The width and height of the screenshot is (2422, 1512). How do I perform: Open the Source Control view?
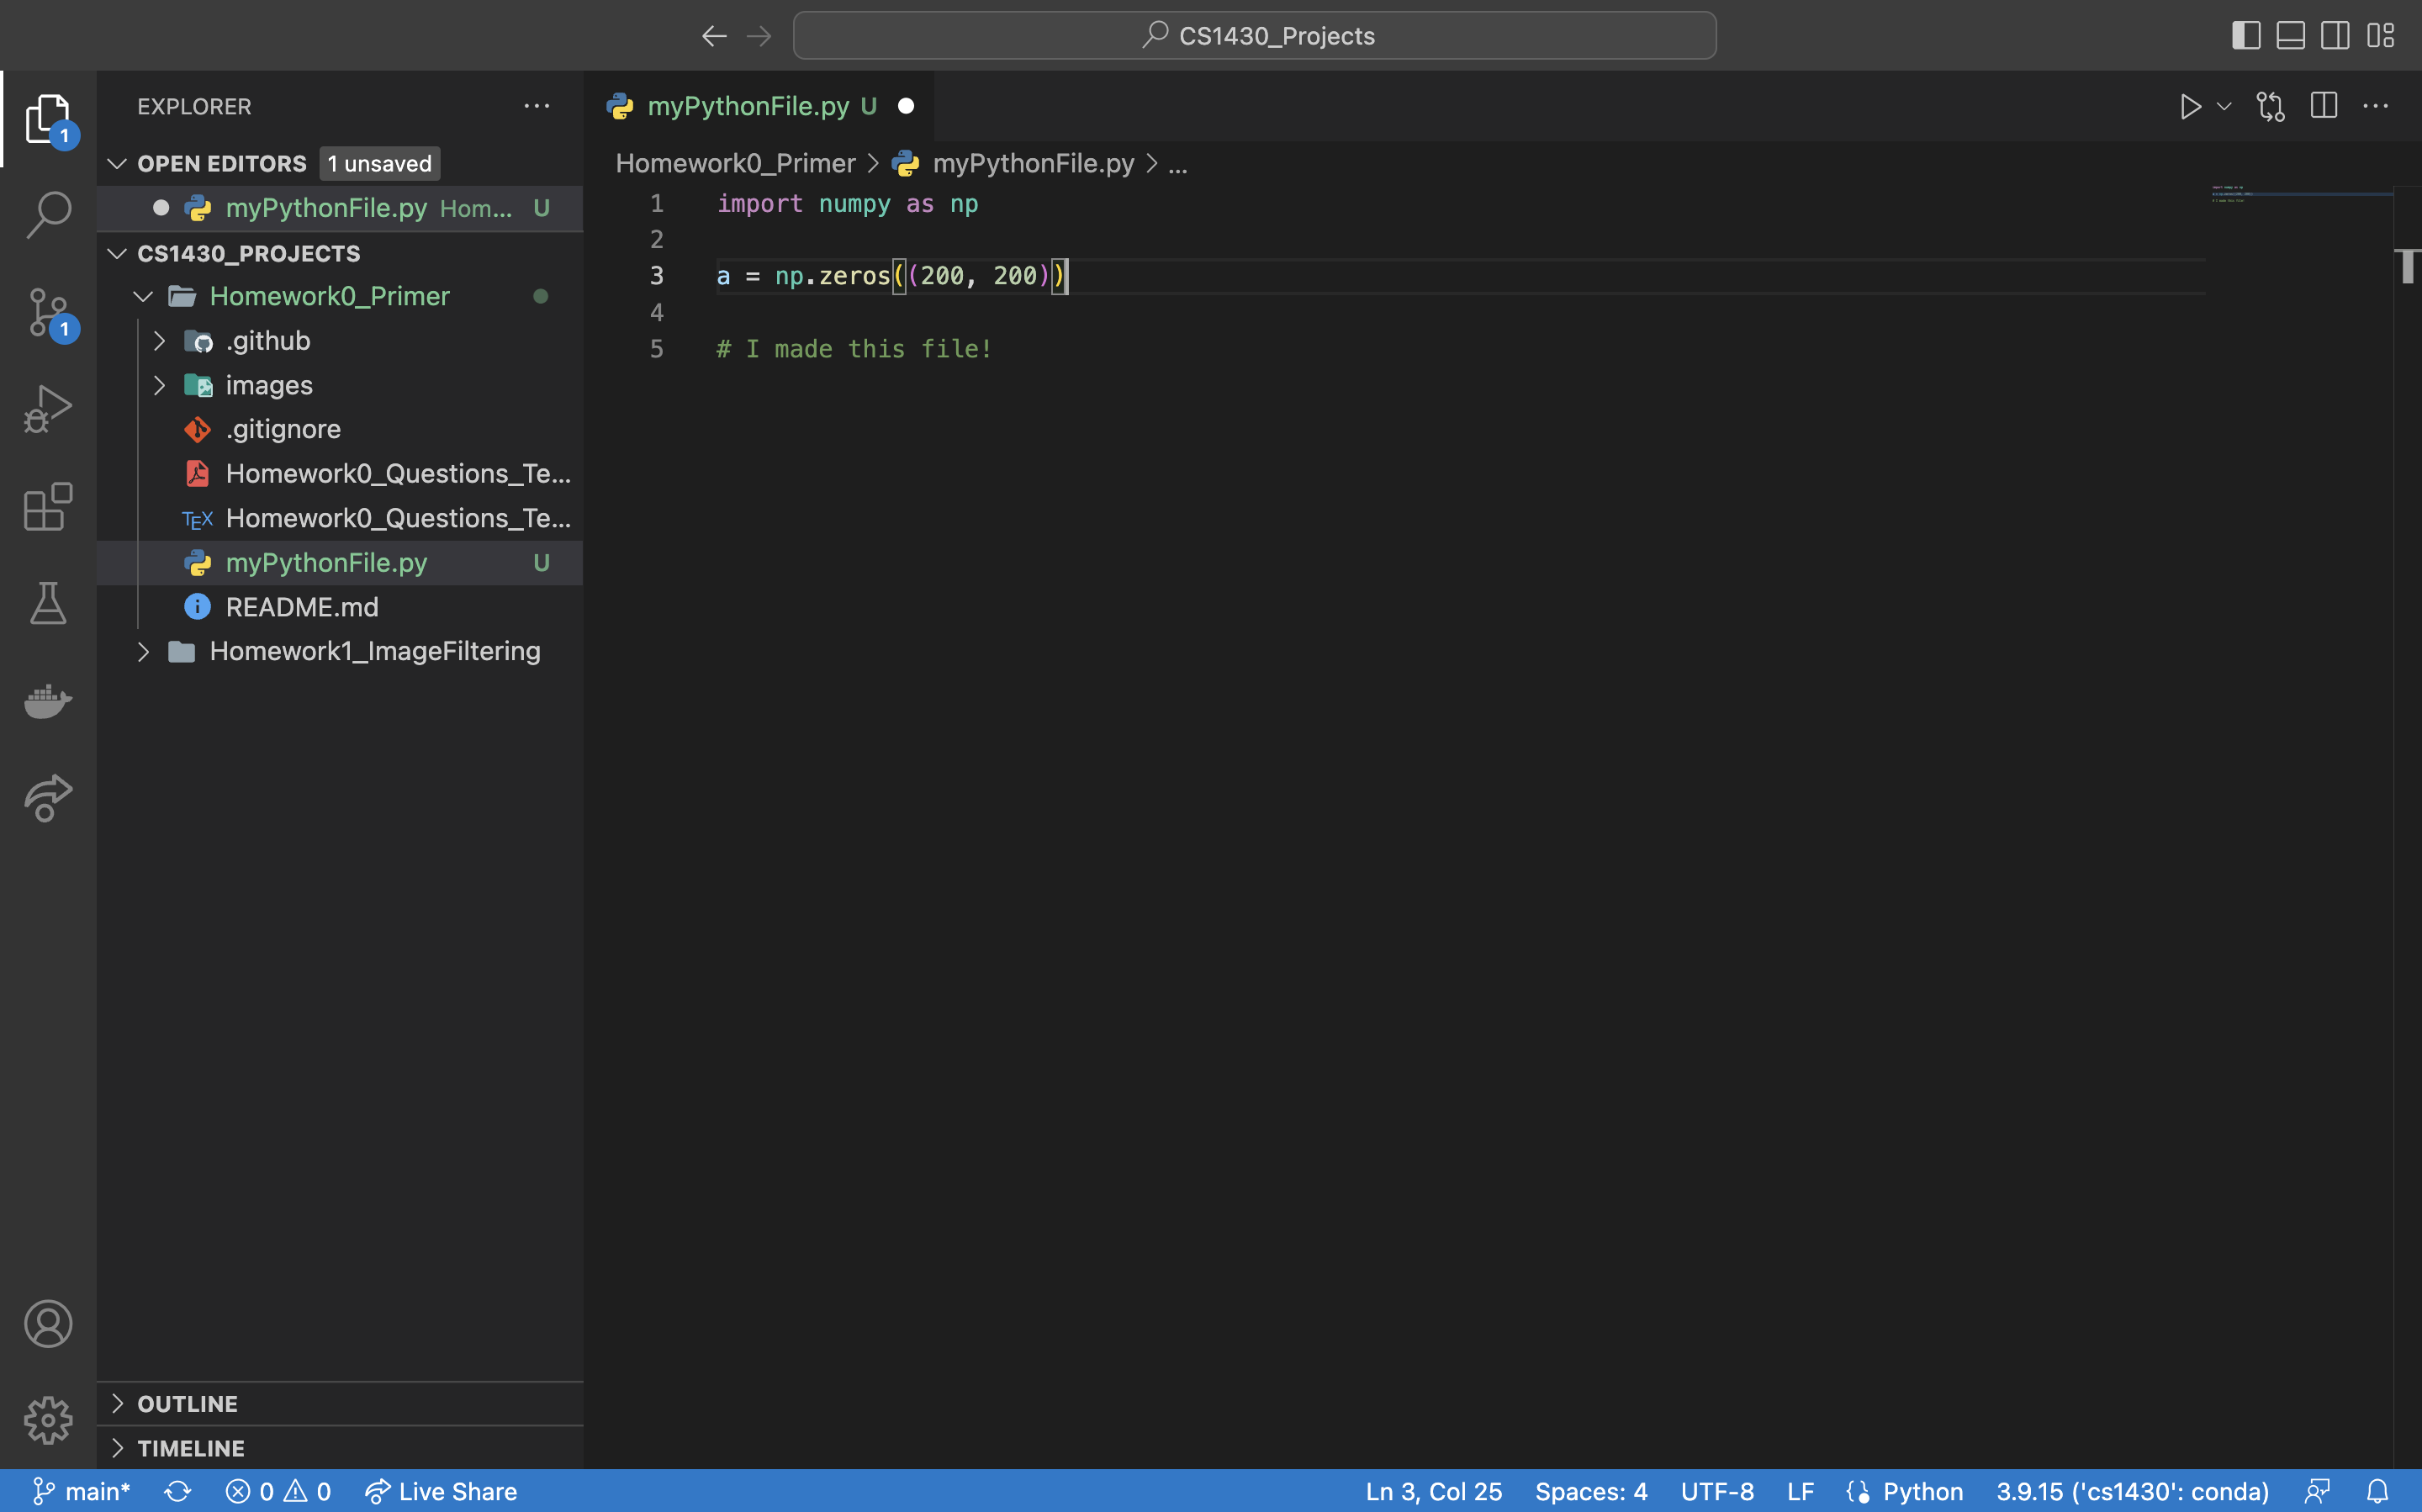point(47,312)
